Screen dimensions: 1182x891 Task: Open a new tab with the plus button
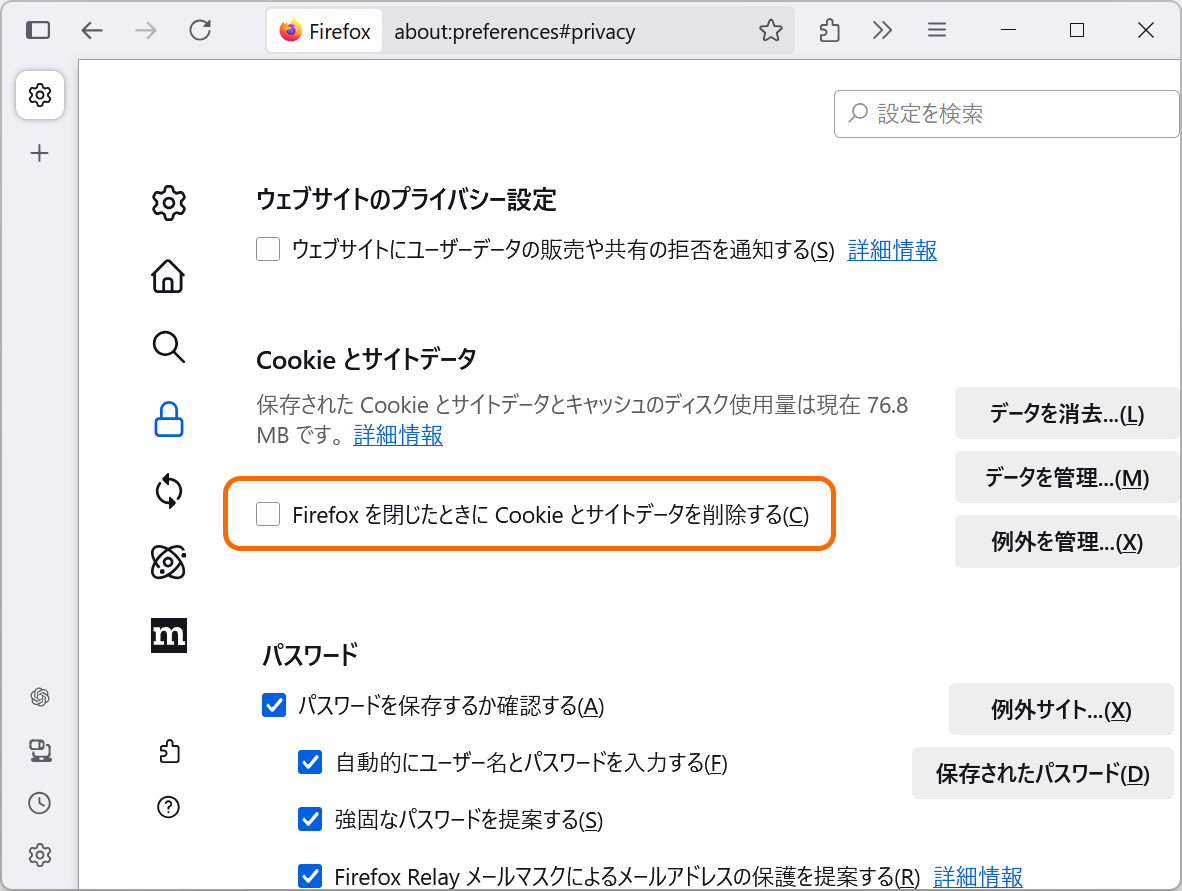point(40,152)
